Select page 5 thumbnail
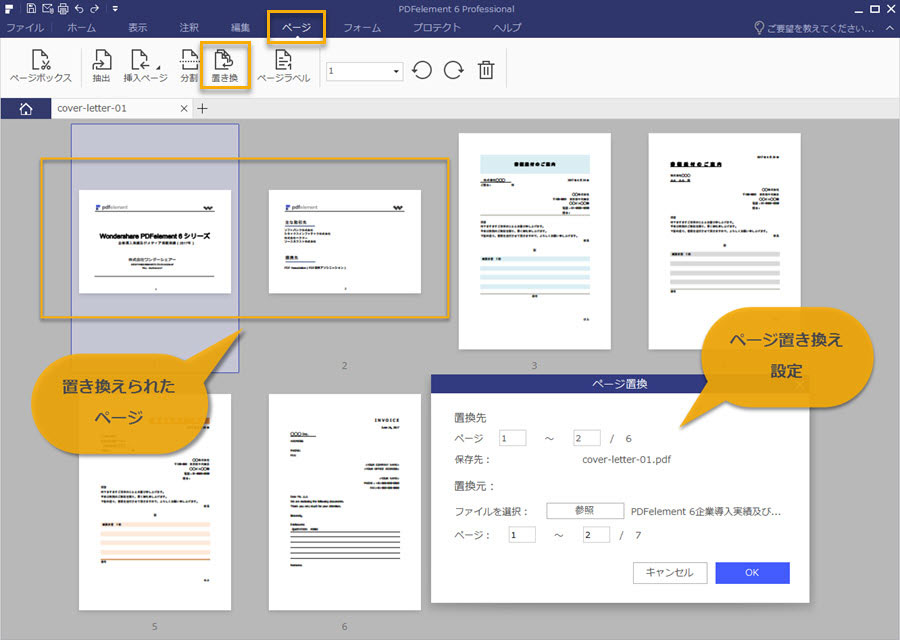This screenshot has height=640, width=900. 155,502
